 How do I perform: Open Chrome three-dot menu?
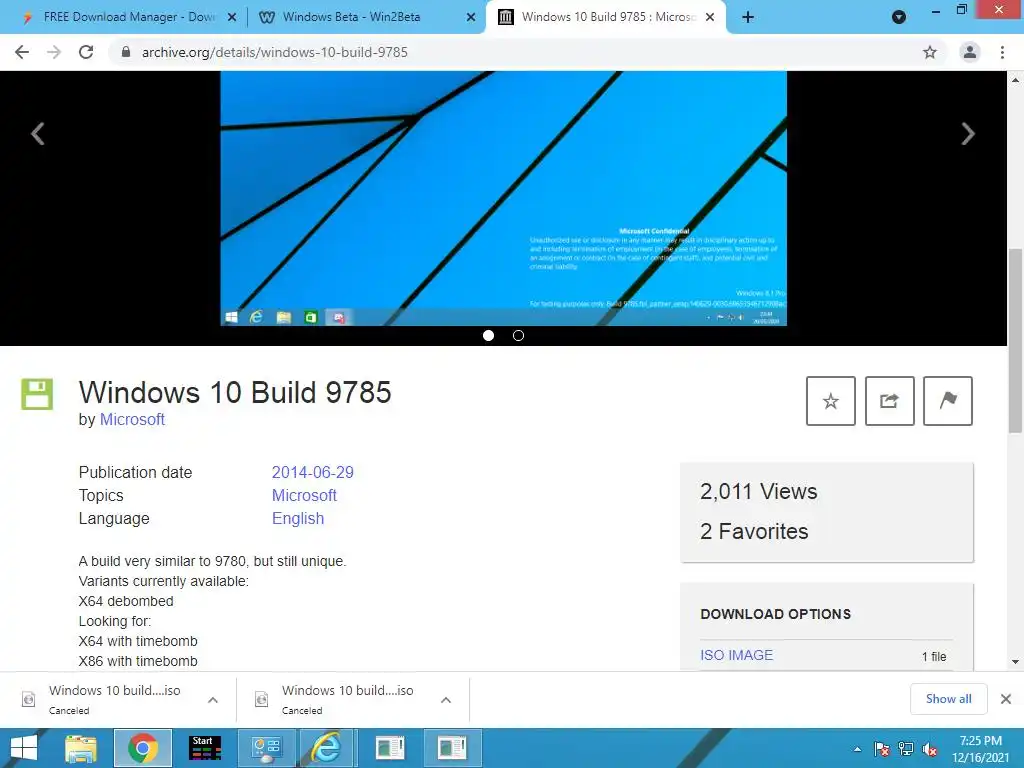pos(1002,52)
